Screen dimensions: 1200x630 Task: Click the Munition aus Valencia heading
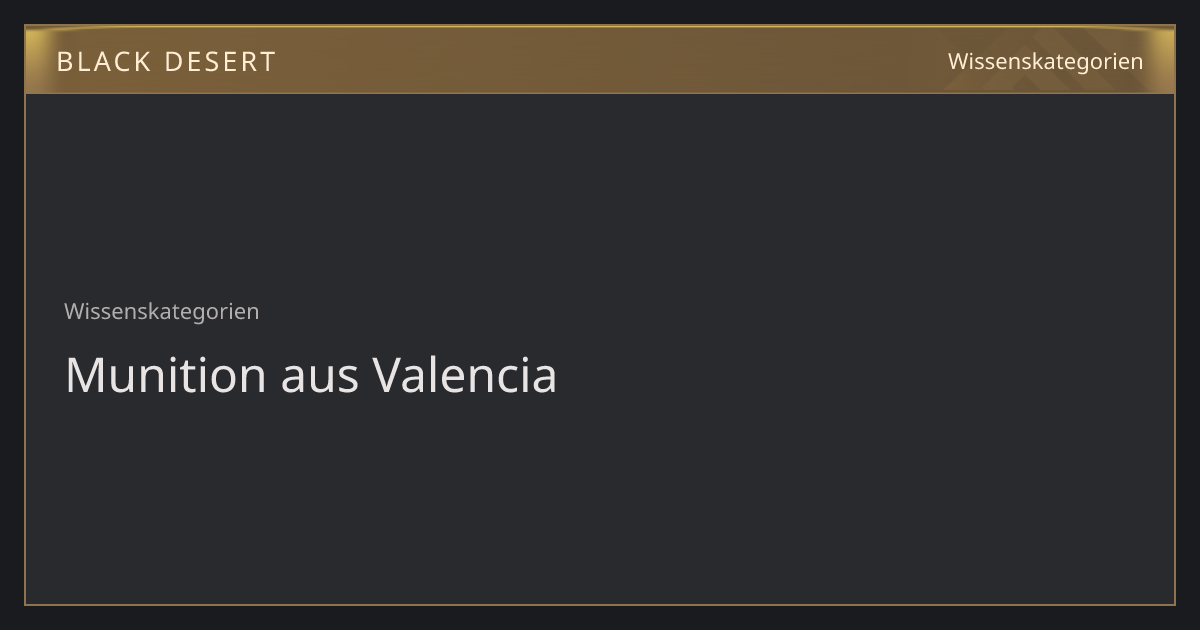point(310,375)
